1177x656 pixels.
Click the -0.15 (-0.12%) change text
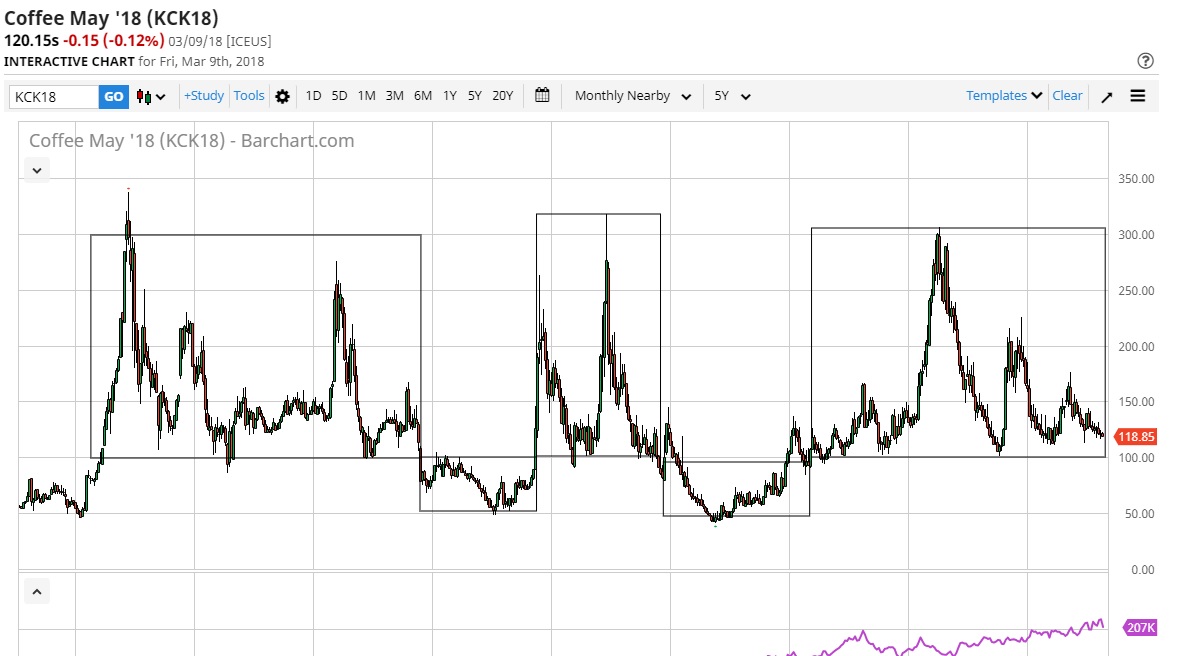(x=113, y=41)
